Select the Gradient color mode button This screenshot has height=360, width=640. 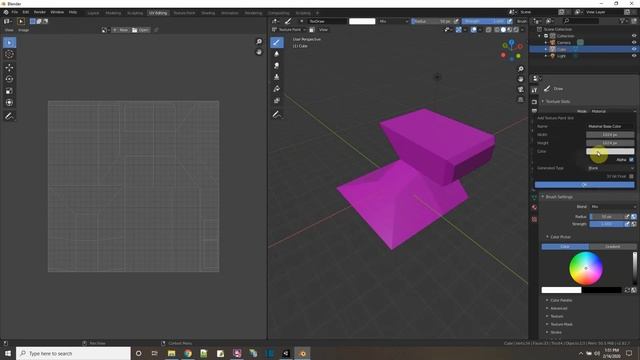(612, 247)
